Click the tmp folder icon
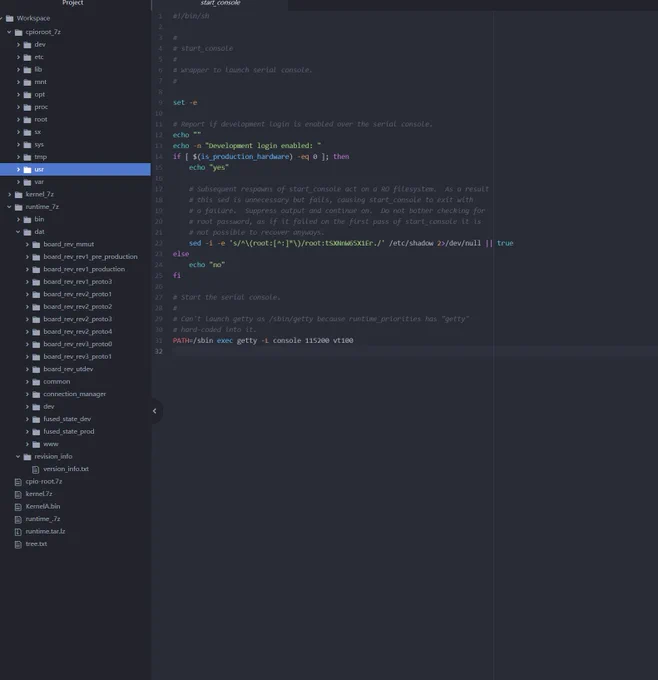The width and height of the screenshot is (658, 680). (x=27, y=157)
